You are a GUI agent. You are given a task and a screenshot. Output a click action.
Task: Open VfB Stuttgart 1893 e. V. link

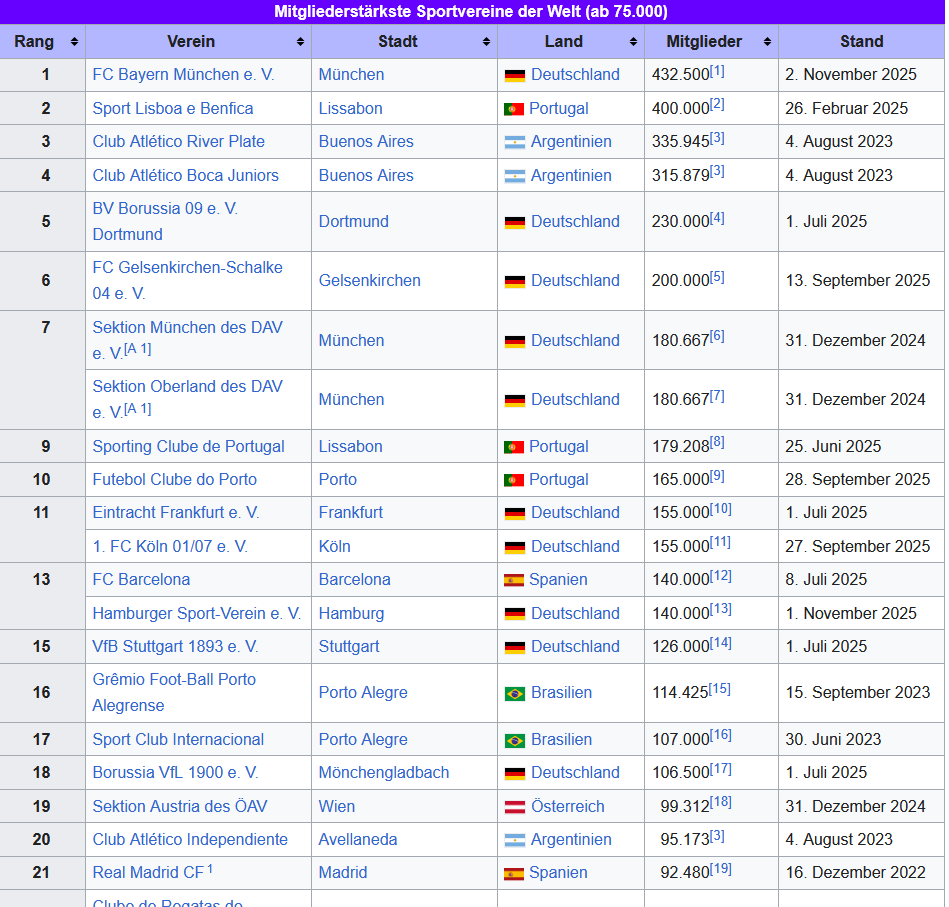pos(175,646)
